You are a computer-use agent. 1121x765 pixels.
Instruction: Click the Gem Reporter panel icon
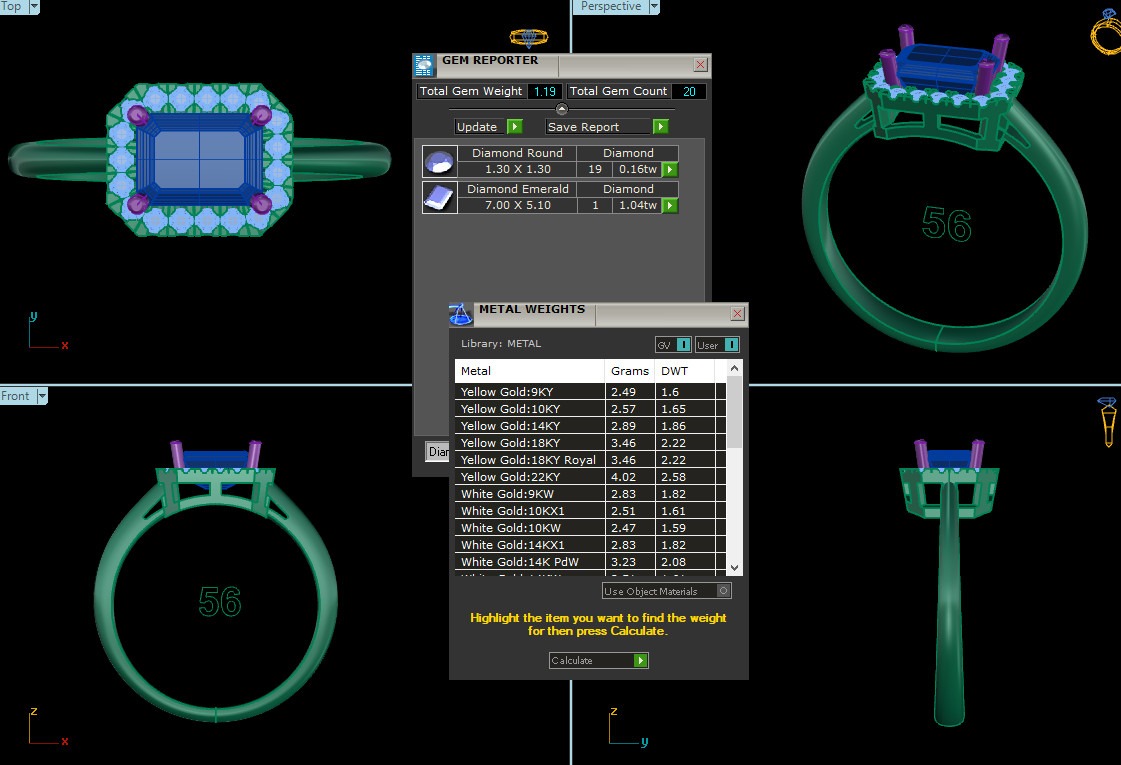(x=424, y=66)
